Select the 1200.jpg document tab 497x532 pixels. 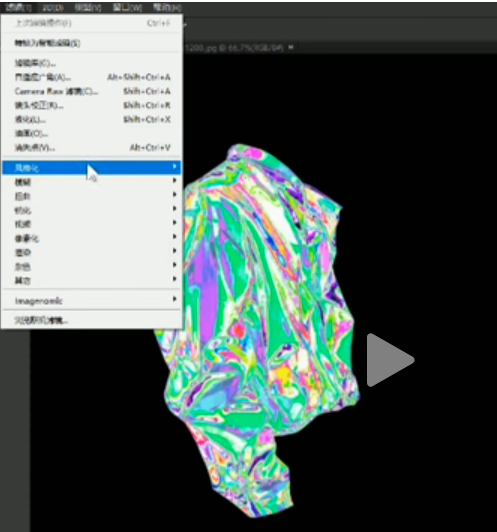point(234,48)
